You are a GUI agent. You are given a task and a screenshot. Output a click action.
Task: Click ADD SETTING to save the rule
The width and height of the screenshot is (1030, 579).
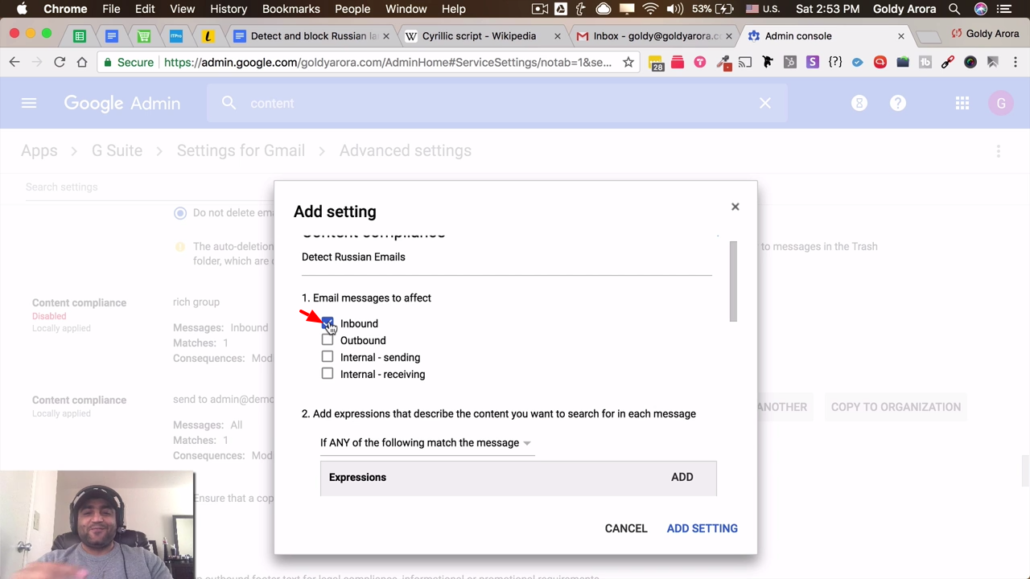coord(702,528)
